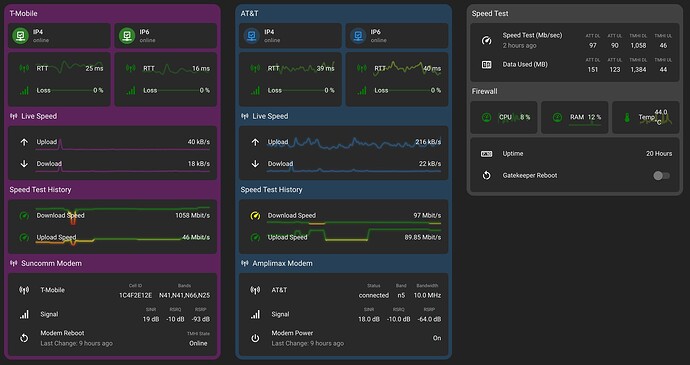Click the AT&T Status value connected

click(x=374, y=295)
